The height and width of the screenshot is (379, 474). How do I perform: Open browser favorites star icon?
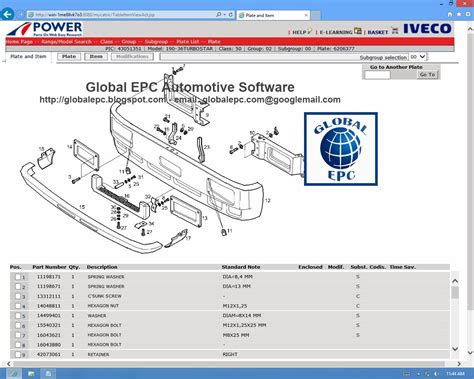pyautogui.click(x=459, y=14)
